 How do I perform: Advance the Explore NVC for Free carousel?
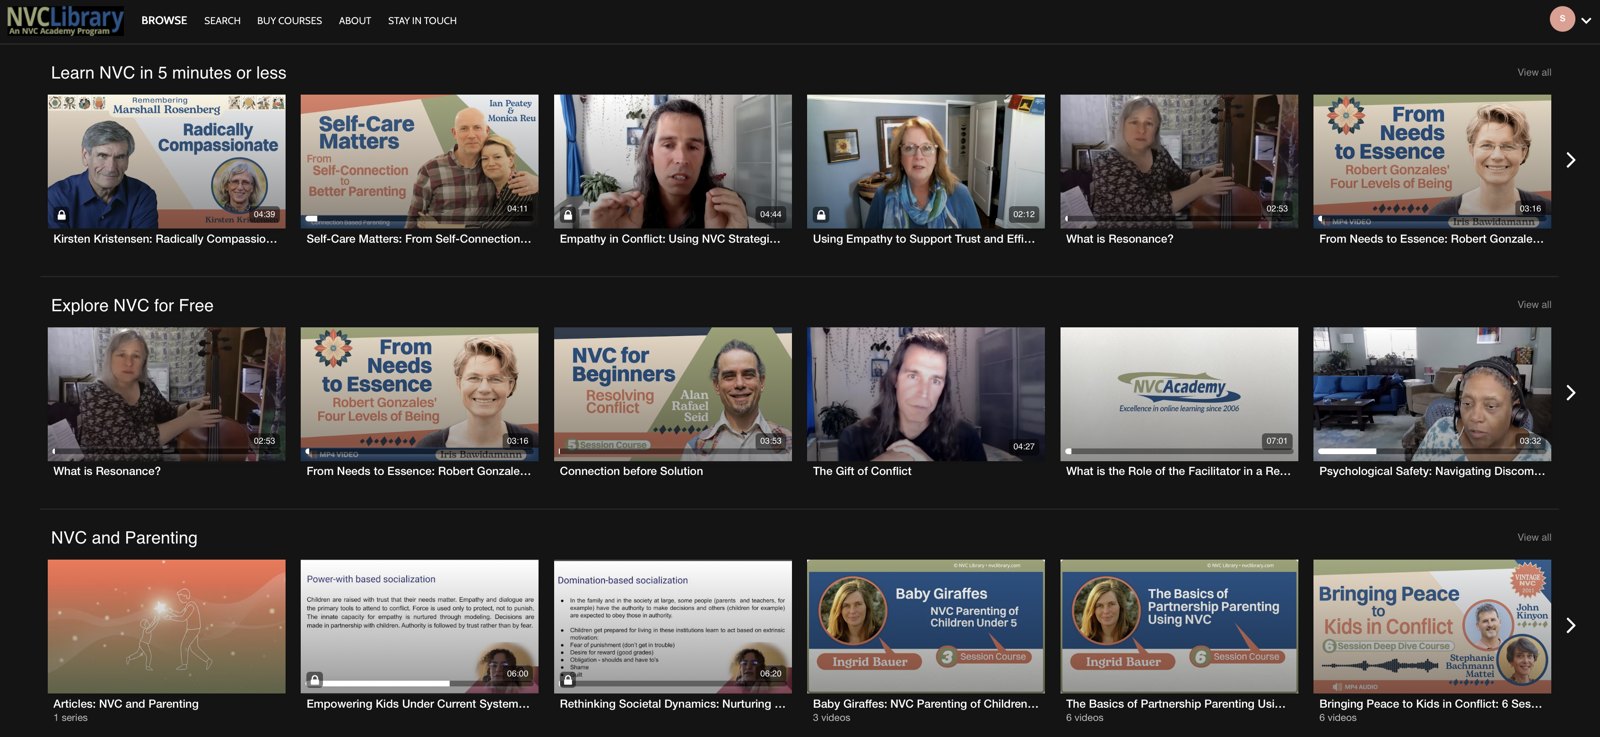click(1570, 393)
